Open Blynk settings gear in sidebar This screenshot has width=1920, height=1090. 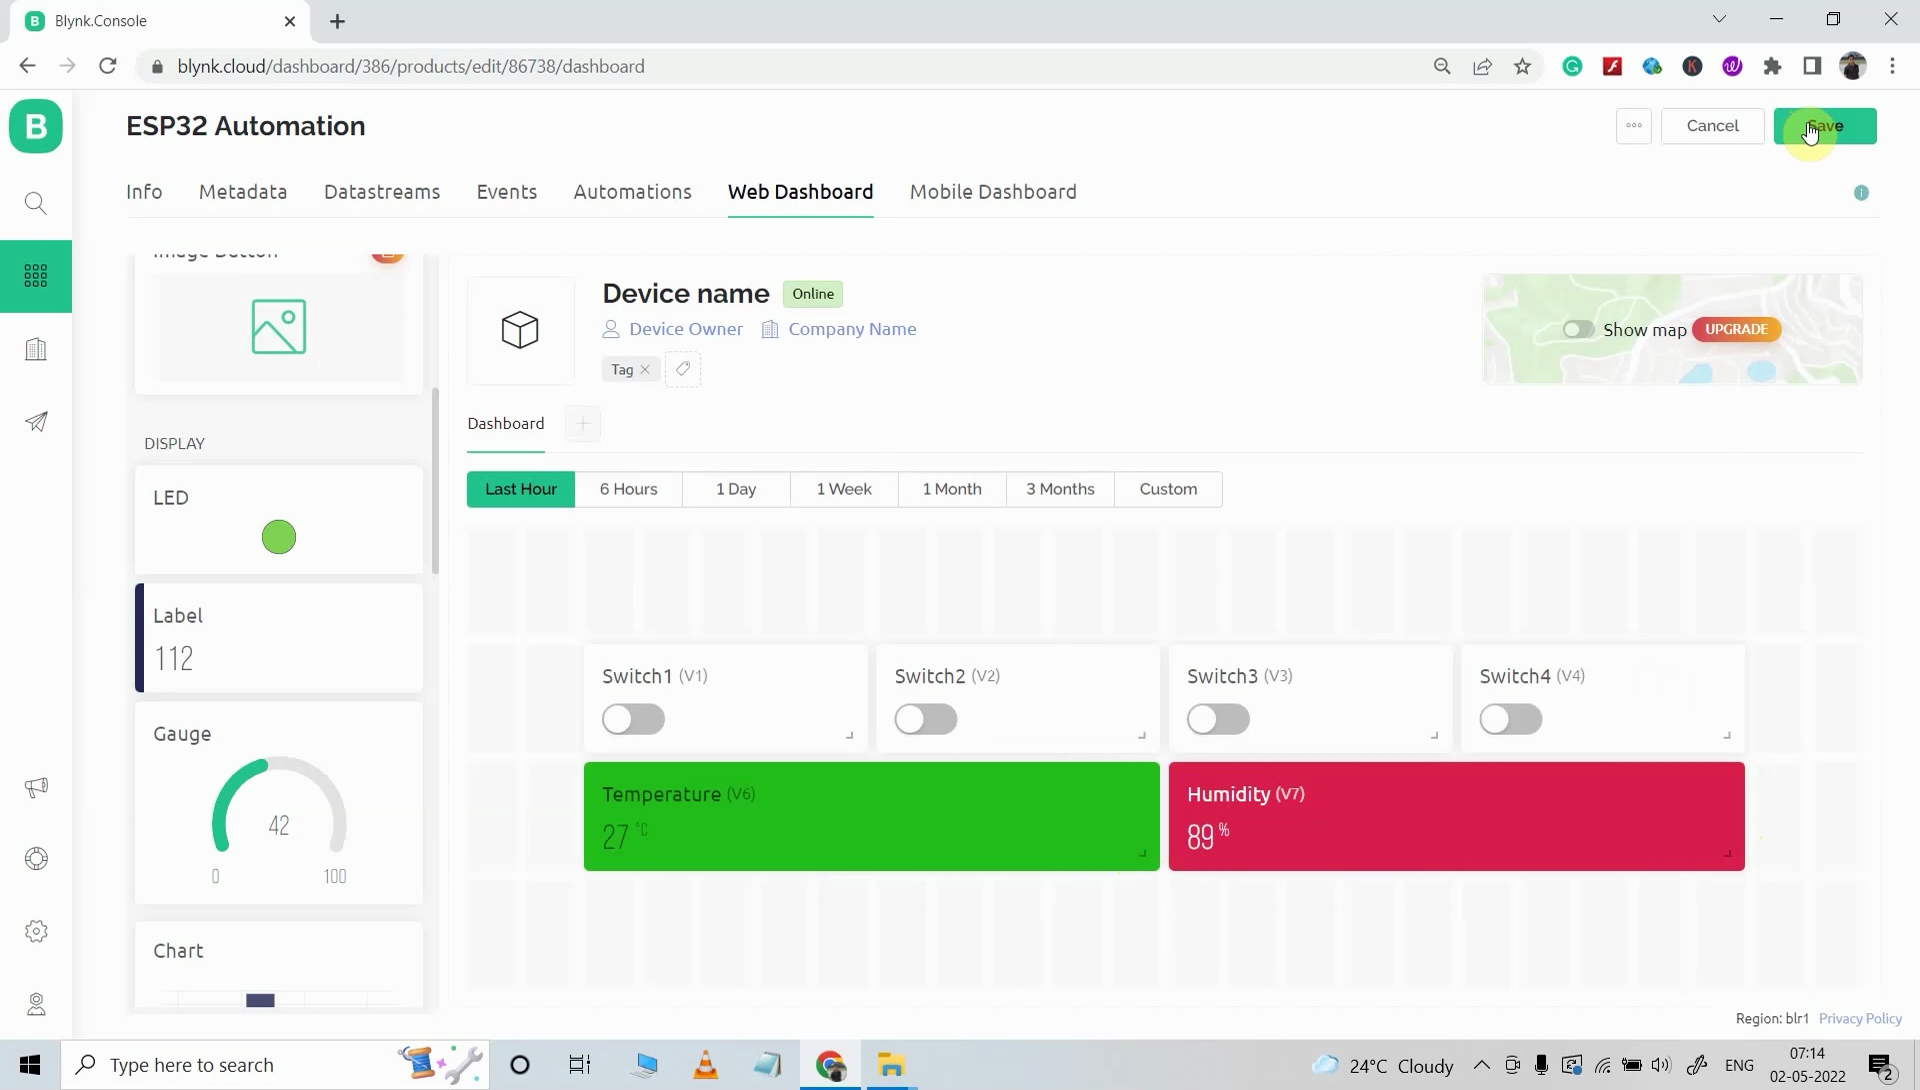click(x=36, y=931)
